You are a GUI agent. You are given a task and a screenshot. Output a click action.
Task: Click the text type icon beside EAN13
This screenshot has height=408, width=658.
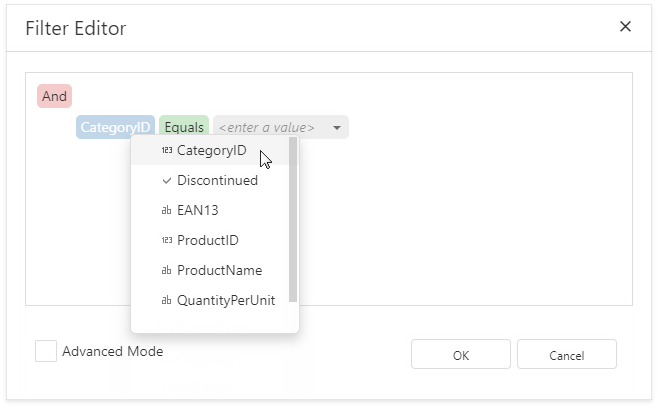[166, 211]
